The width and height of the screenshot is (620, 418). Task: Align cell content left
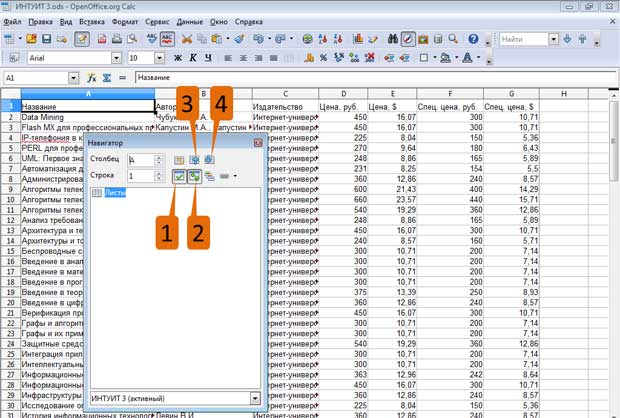coord(228,58)
